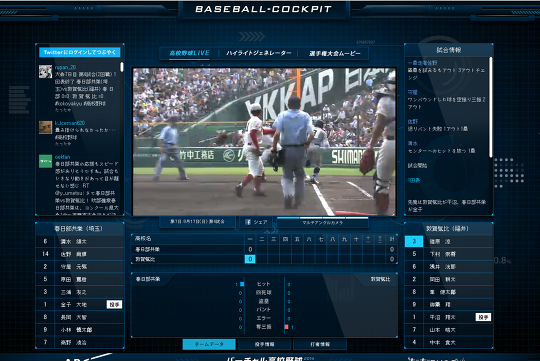Select player number 2 岡田 in 敦賀気比 lineup
This screenshot has width=540, height=361.
pyautogui.click(x=448, y=279)
